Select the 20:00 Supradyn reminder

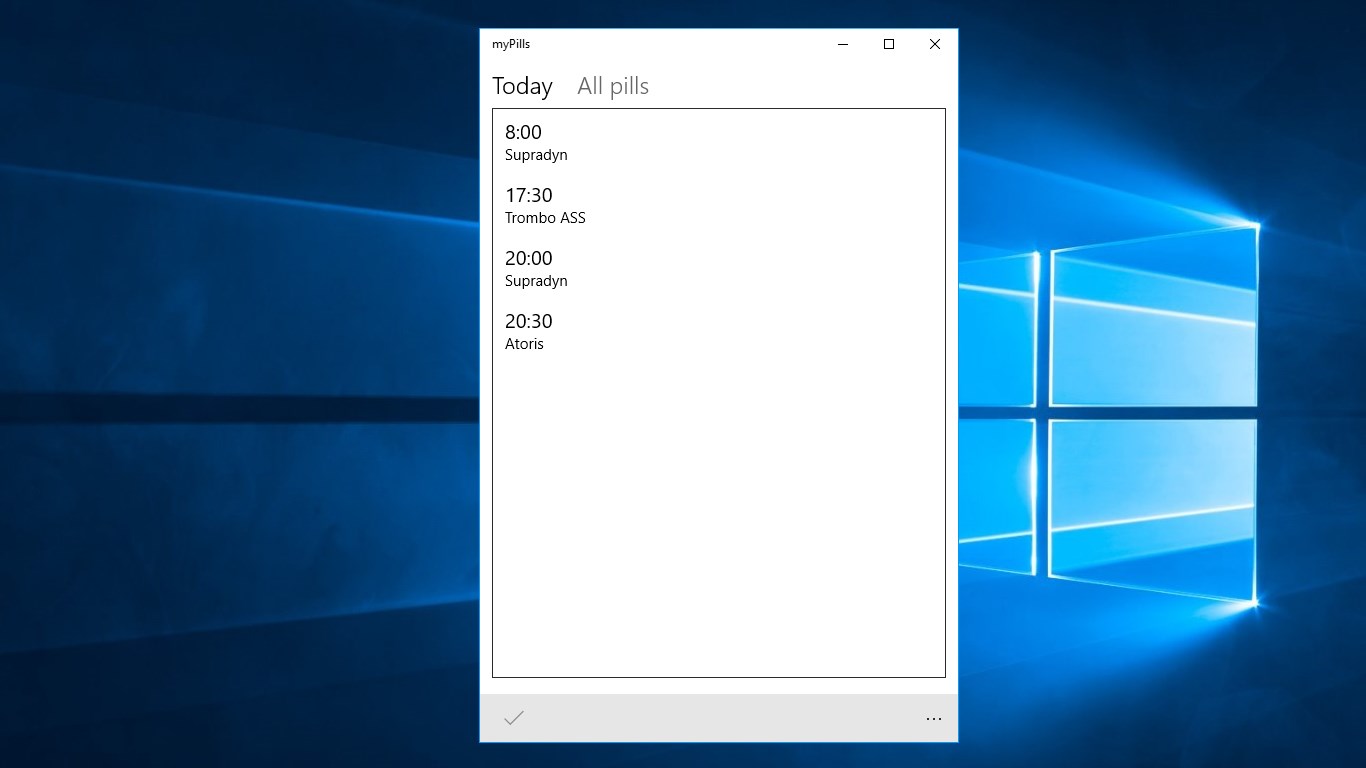point(536,268)
